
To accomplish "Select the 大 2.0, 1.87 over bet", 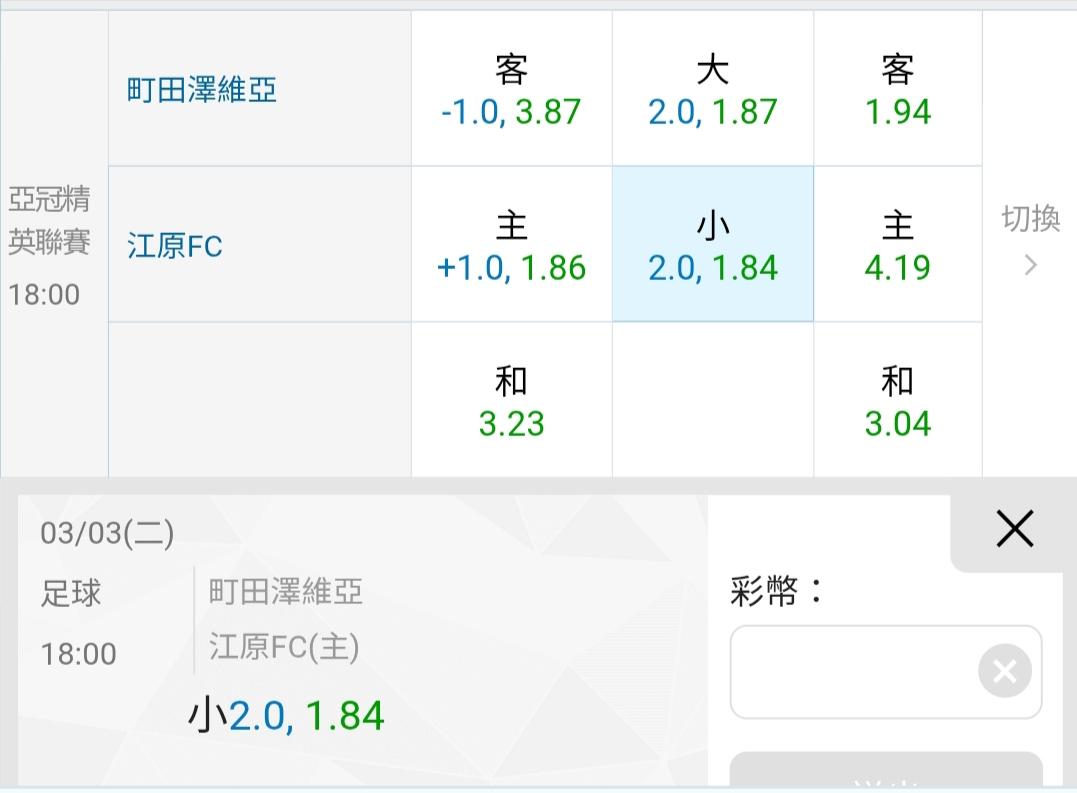I will tap(712, 90).
